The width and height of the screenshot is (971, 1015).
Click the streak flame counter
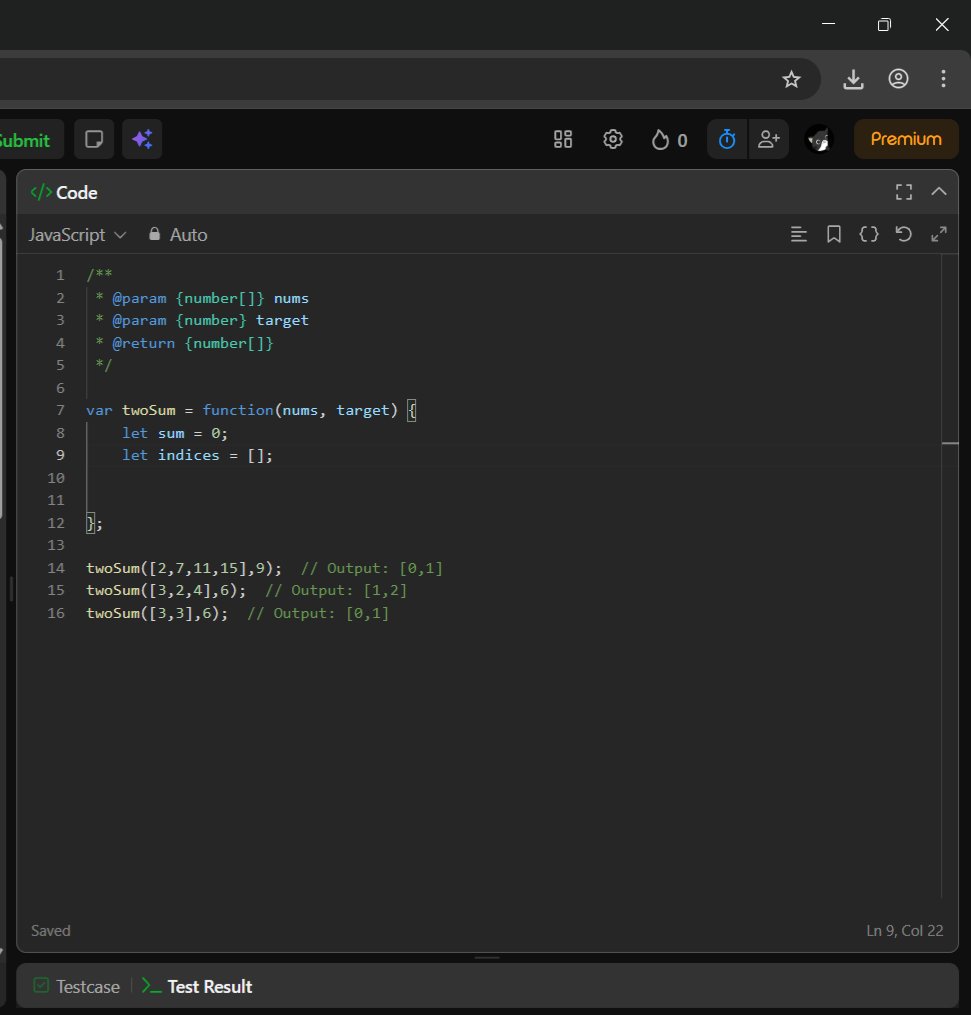pos(669,140)
